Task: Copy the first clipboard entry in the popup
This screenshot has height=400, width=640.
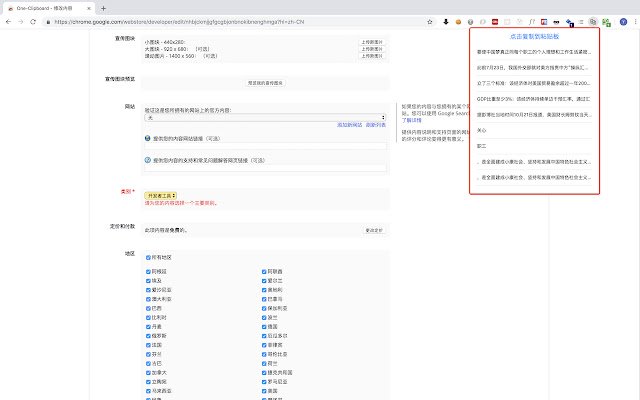Action: pyautogui.click(x=534, y=52)
